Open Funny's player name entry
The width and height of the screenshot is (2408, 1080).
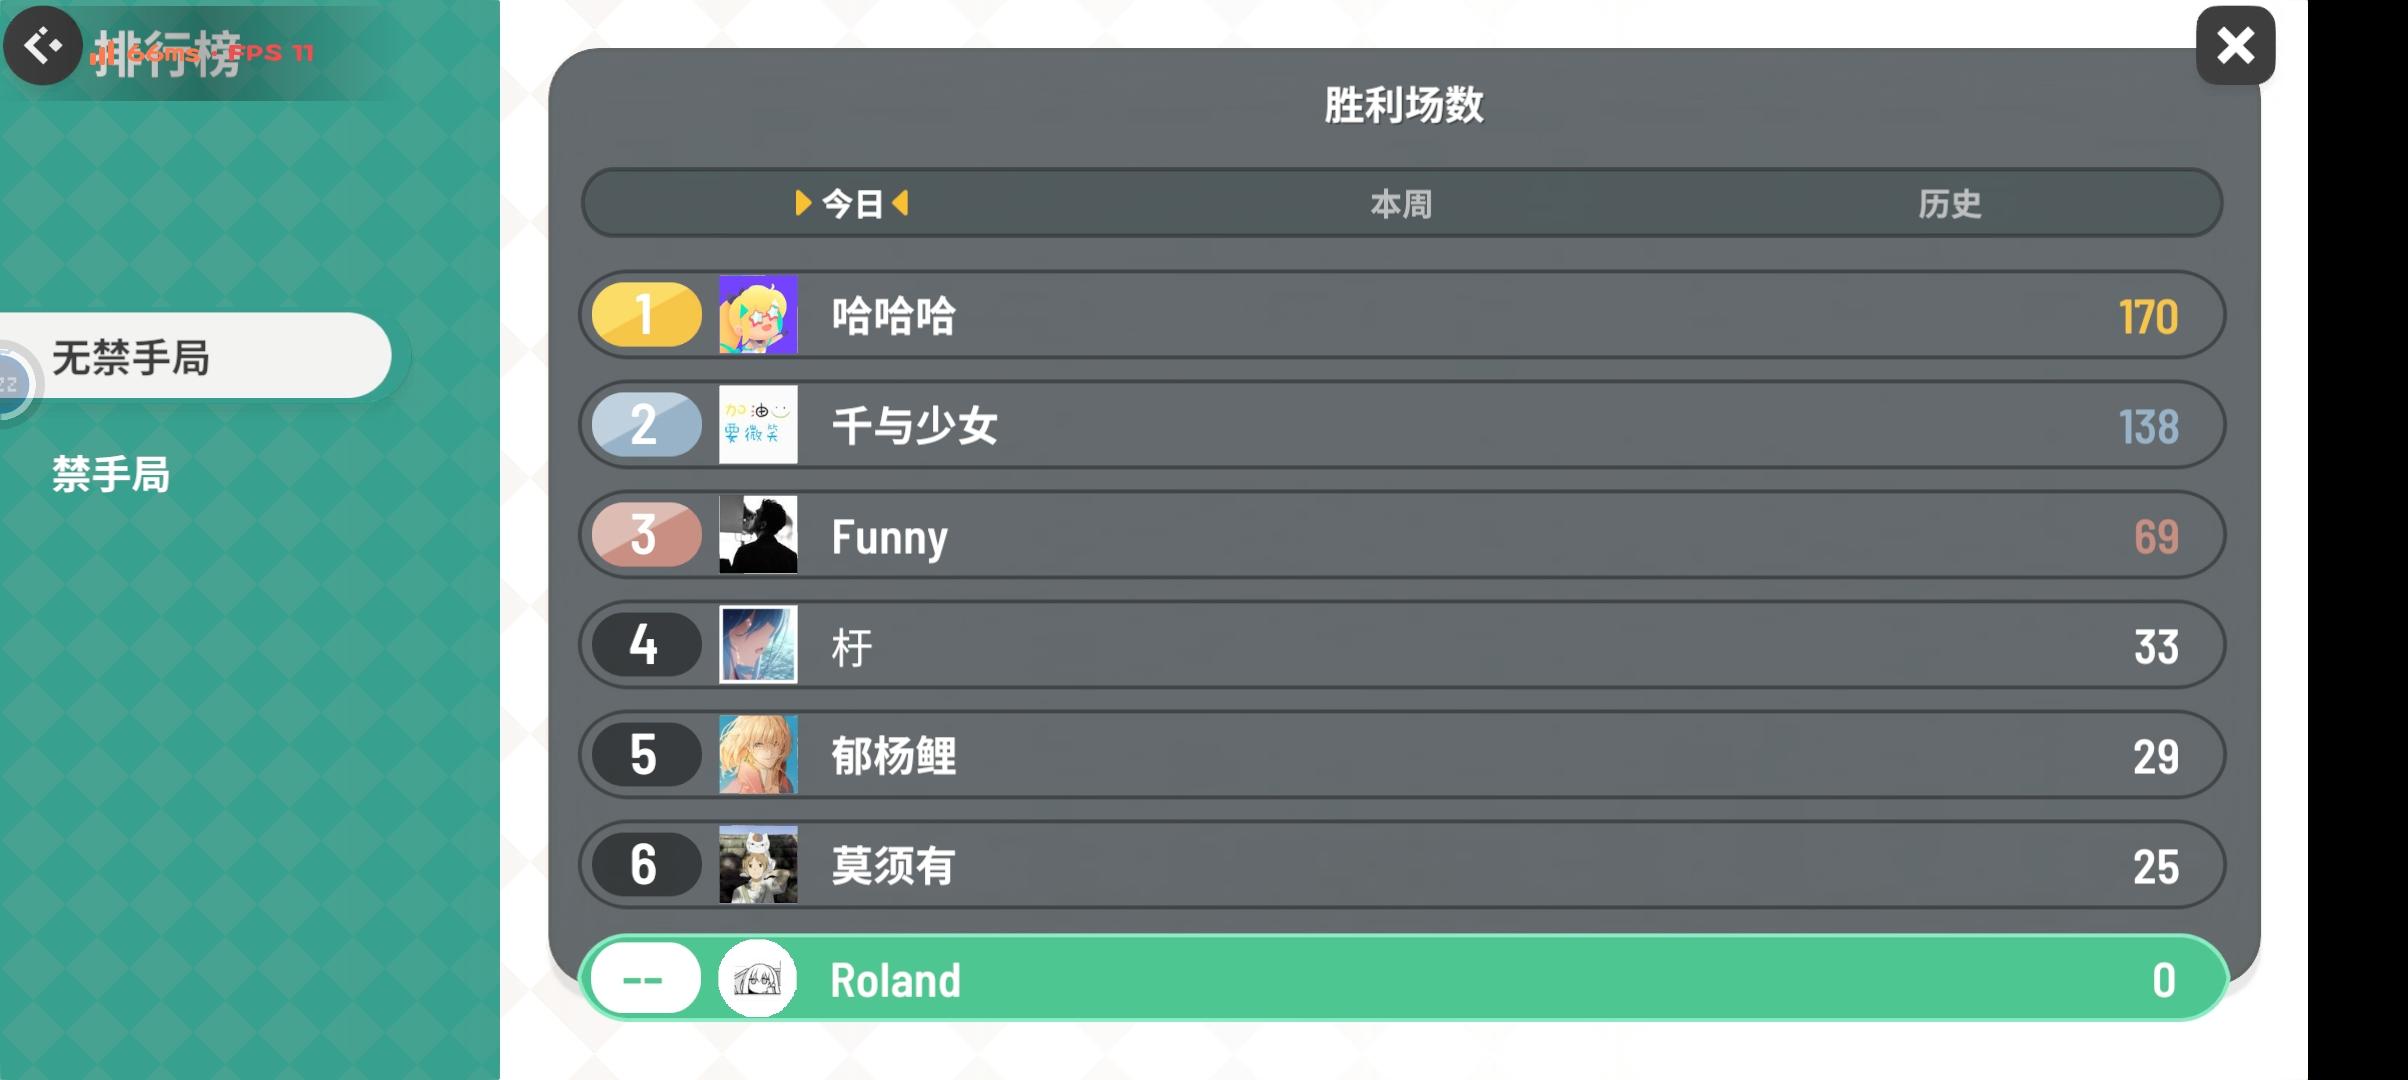coord(889,537)
